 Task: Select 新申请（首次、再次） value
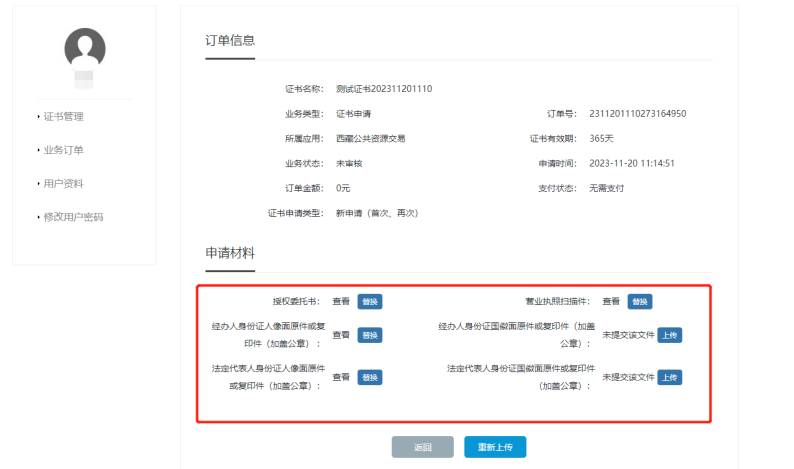tap(377, 213)
